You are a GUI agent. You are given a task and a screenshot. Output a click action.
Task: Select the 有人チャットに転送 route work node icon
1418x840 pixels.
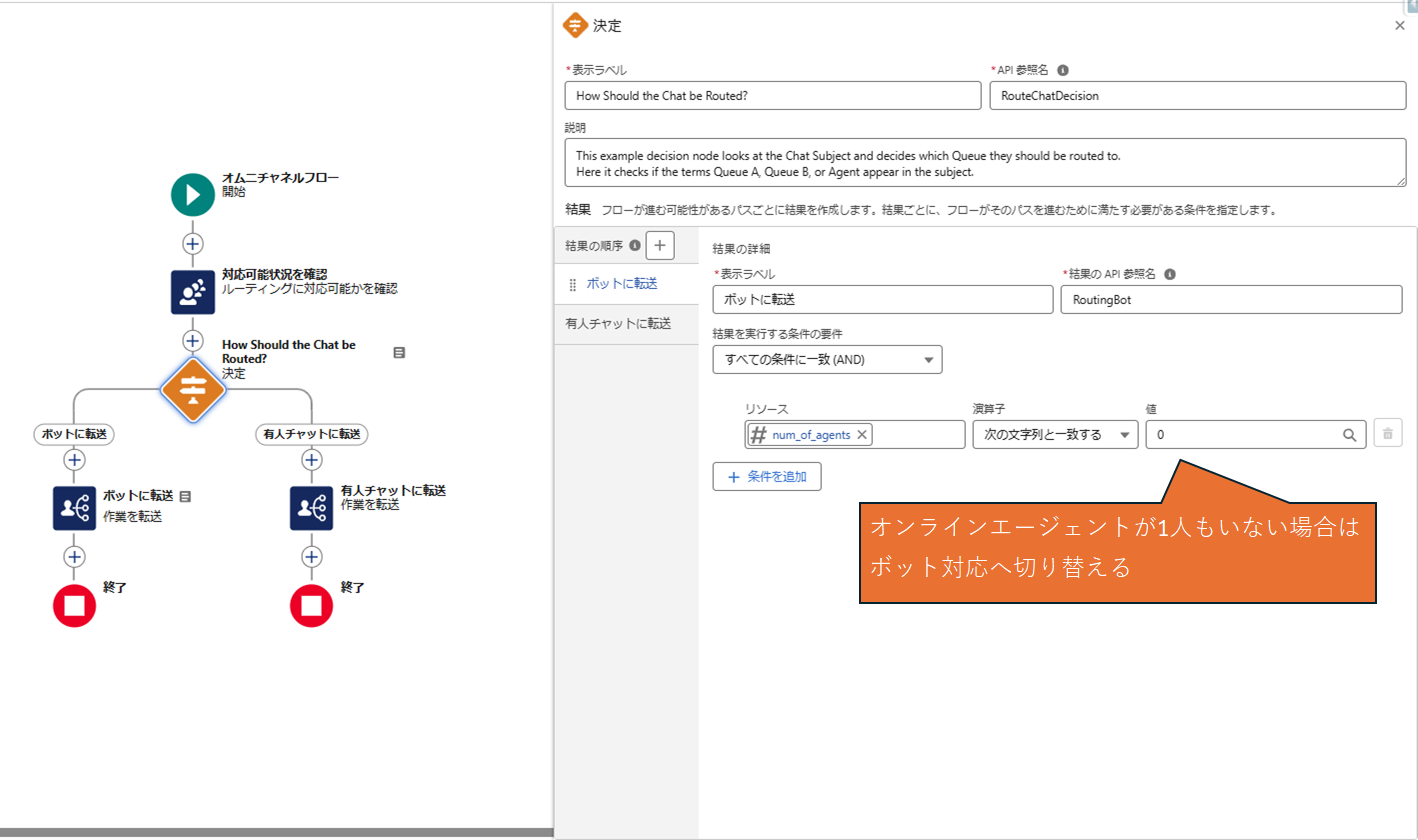pyautogui.click(x=312, y=508)
